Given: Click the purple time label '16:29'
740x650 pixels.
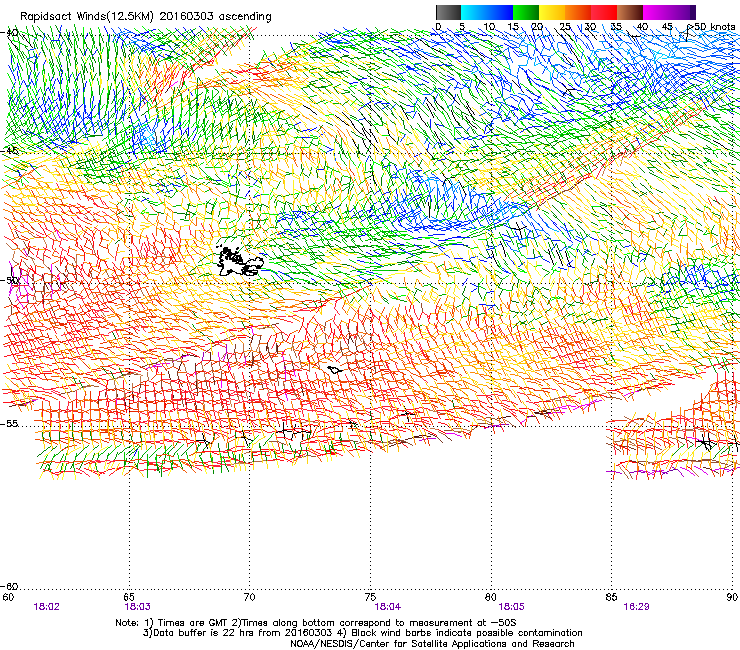Looking at the screenshot, I should [636, 607].
